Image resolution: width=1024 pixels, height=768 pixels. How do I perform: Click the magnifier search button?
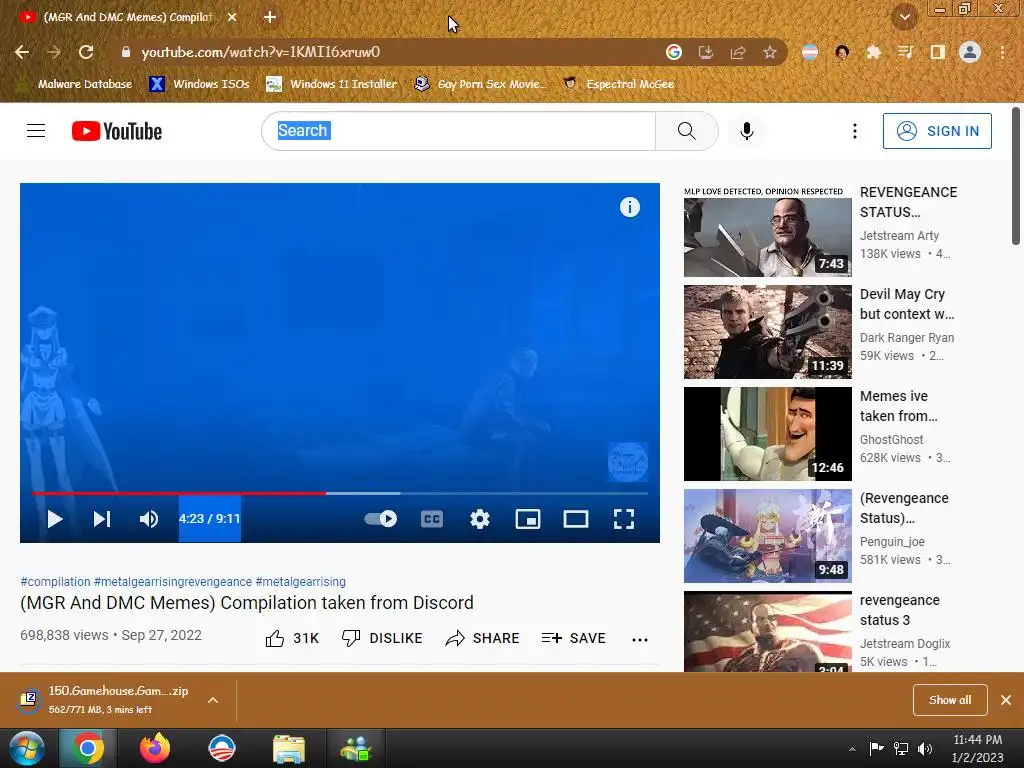click(686, 131)
